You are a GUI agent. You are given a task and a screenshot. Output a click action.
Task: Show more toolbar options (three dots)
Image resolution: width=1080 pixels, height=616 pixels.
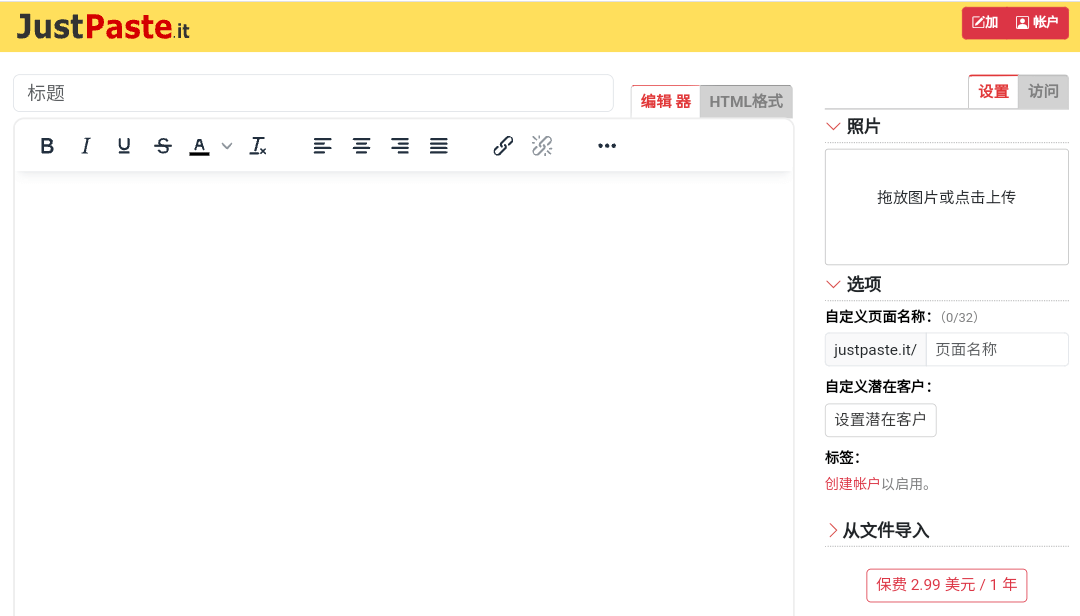coord(607,146)
